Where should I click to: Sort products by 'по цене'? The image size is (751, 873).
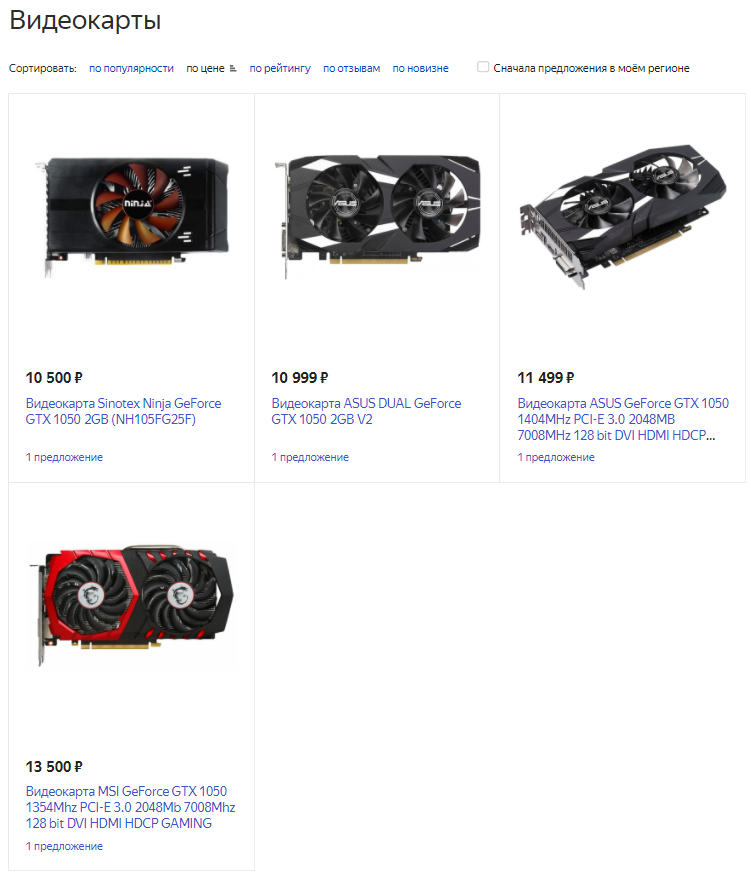pos(205,68)
